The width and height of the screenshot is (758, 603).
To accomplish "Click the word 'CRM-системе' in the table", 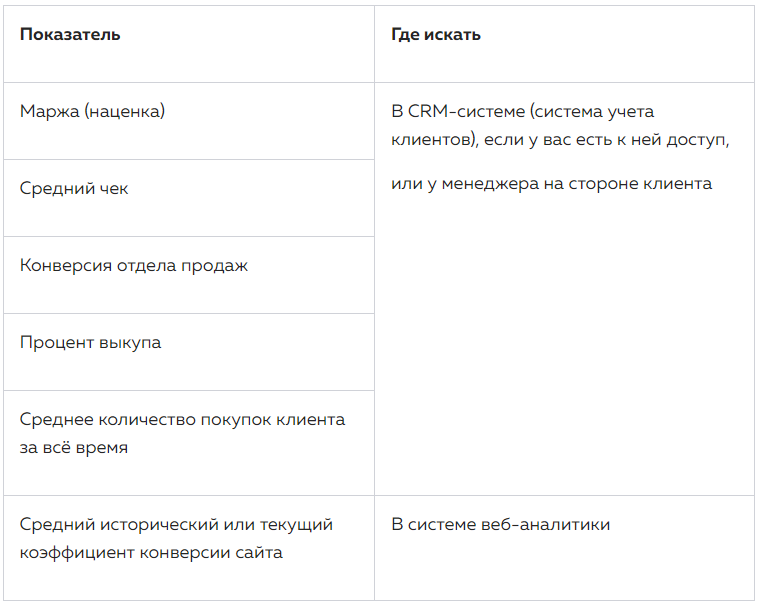I will [466, 112].
